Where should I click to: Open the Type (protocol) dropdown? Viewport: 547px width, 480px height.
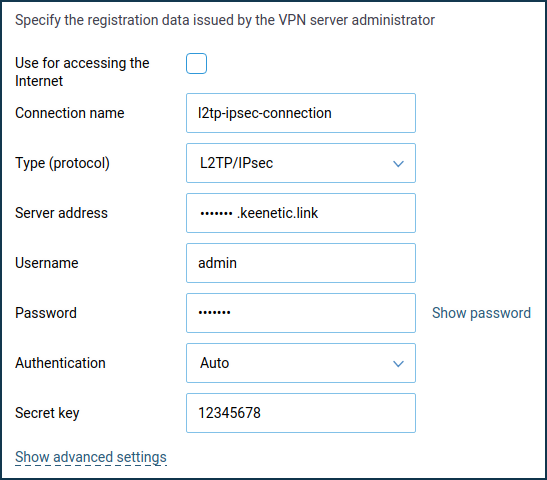(301, 163)
